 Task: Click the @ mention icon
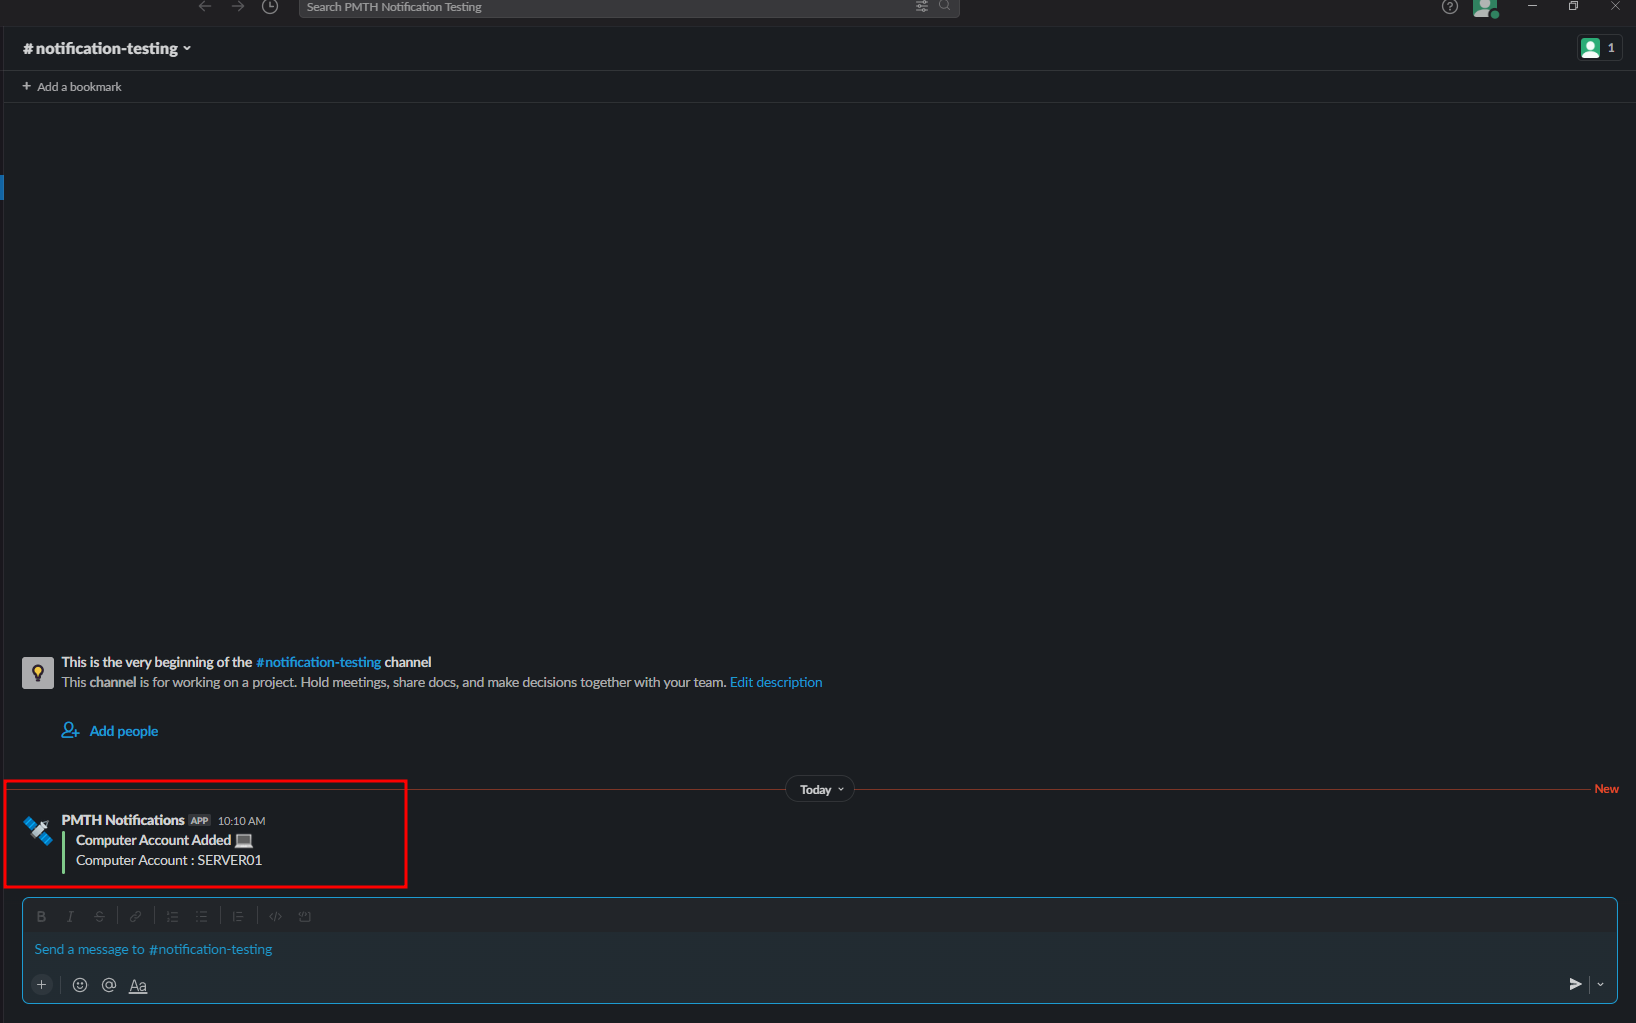pyautogui.click(x=109, y=985)
